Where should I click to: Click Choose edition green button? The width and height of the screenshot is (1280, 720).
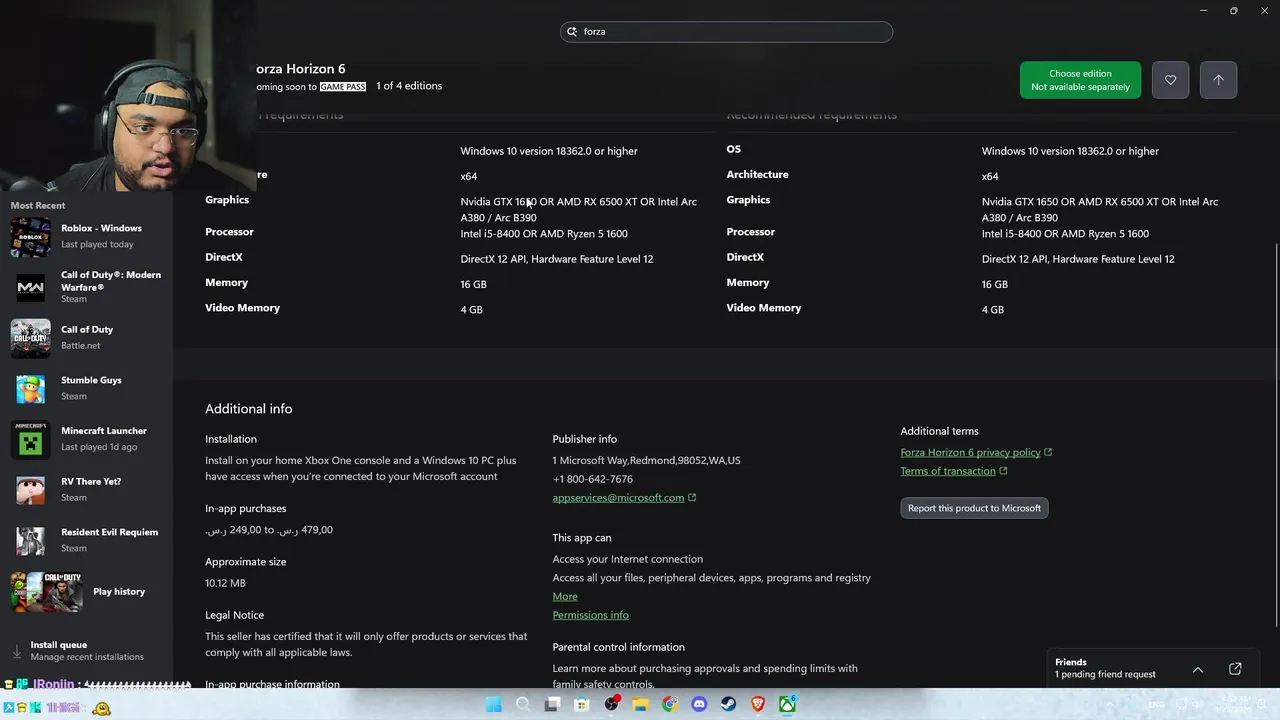(1080, 80)
